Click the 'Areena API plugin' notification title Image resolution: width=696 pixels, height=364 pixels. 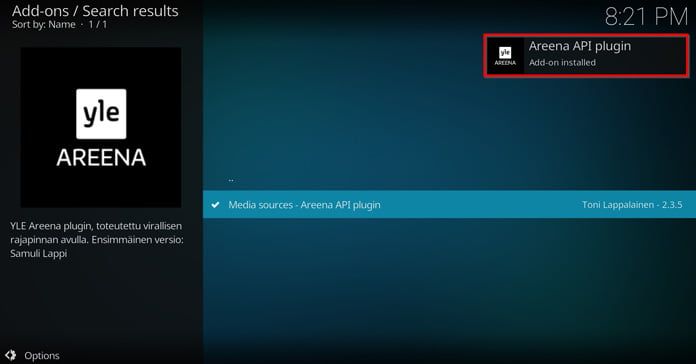click(580, 46)
